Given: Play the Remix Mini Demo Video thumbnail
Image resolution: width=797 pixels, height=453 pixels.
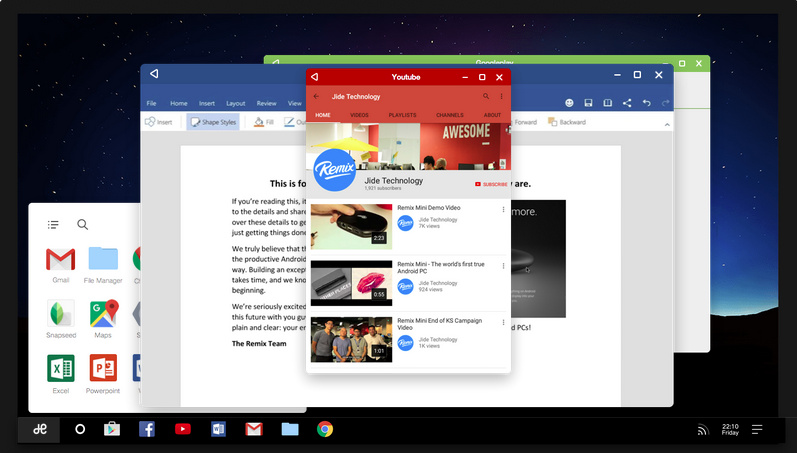Looking at the screenshot, I should (x=351, y=227).
